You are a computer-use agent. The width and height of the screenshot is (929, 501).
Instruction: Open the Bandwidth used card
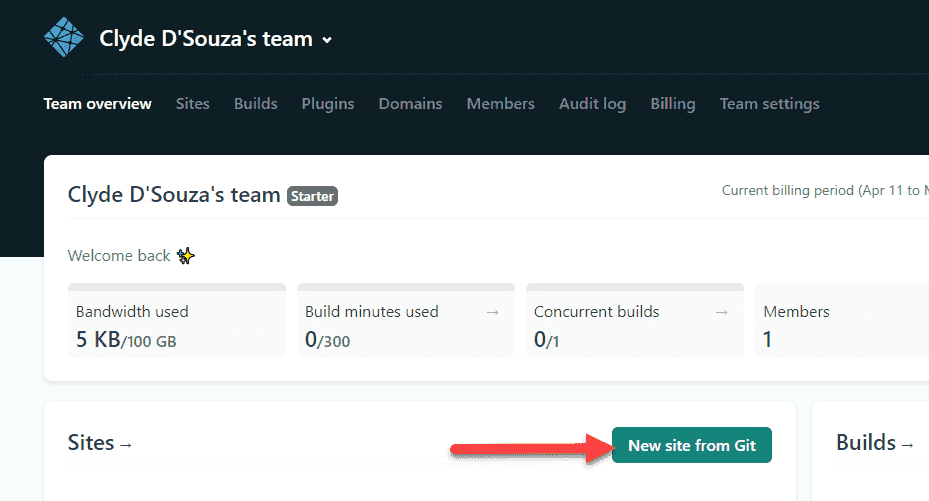(x=177, y=320)
